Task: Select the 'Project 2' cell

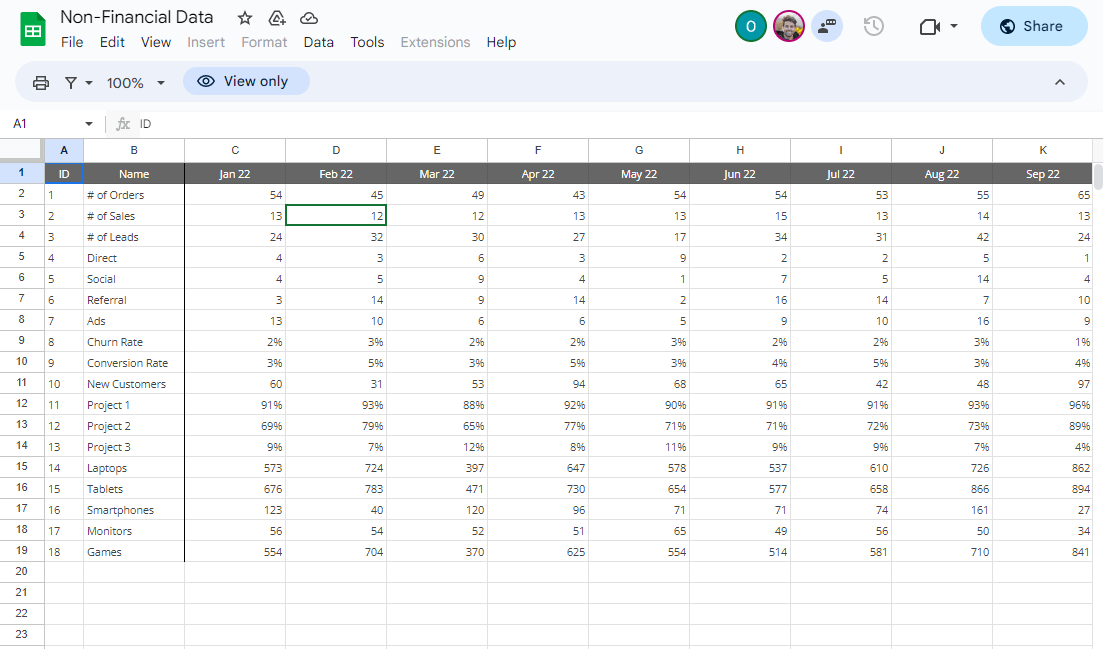Action: click(134, 426)
